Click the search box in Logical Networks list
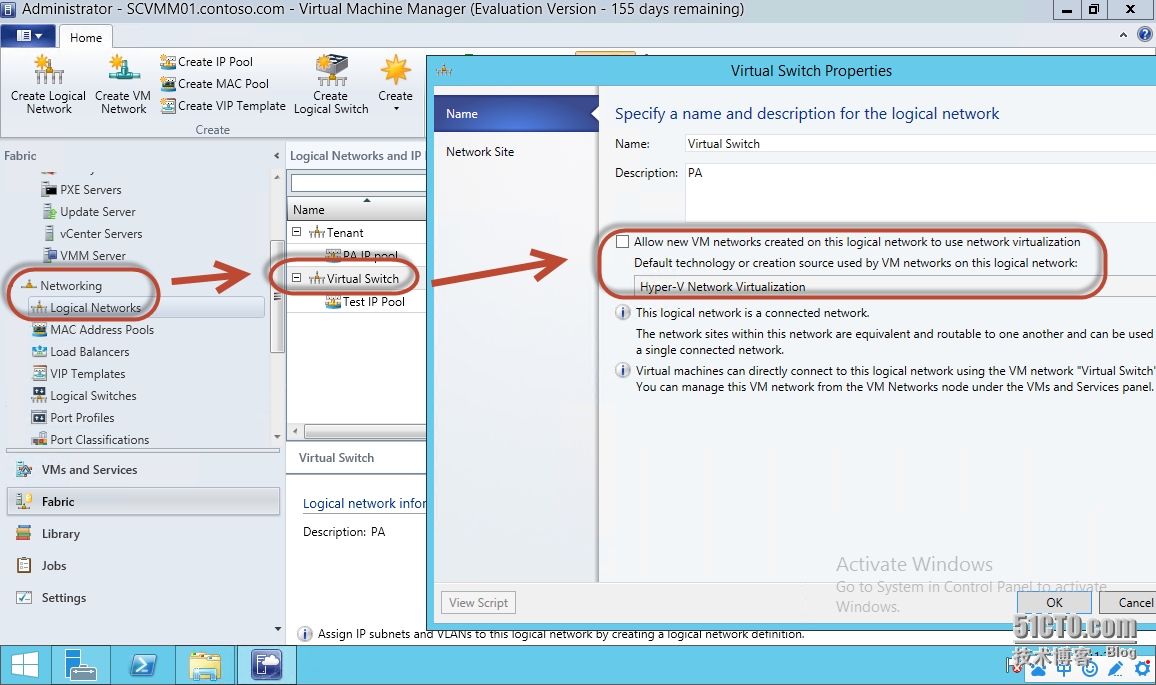This screenshot has height=685, width=1156. click(x=358, y=182)
